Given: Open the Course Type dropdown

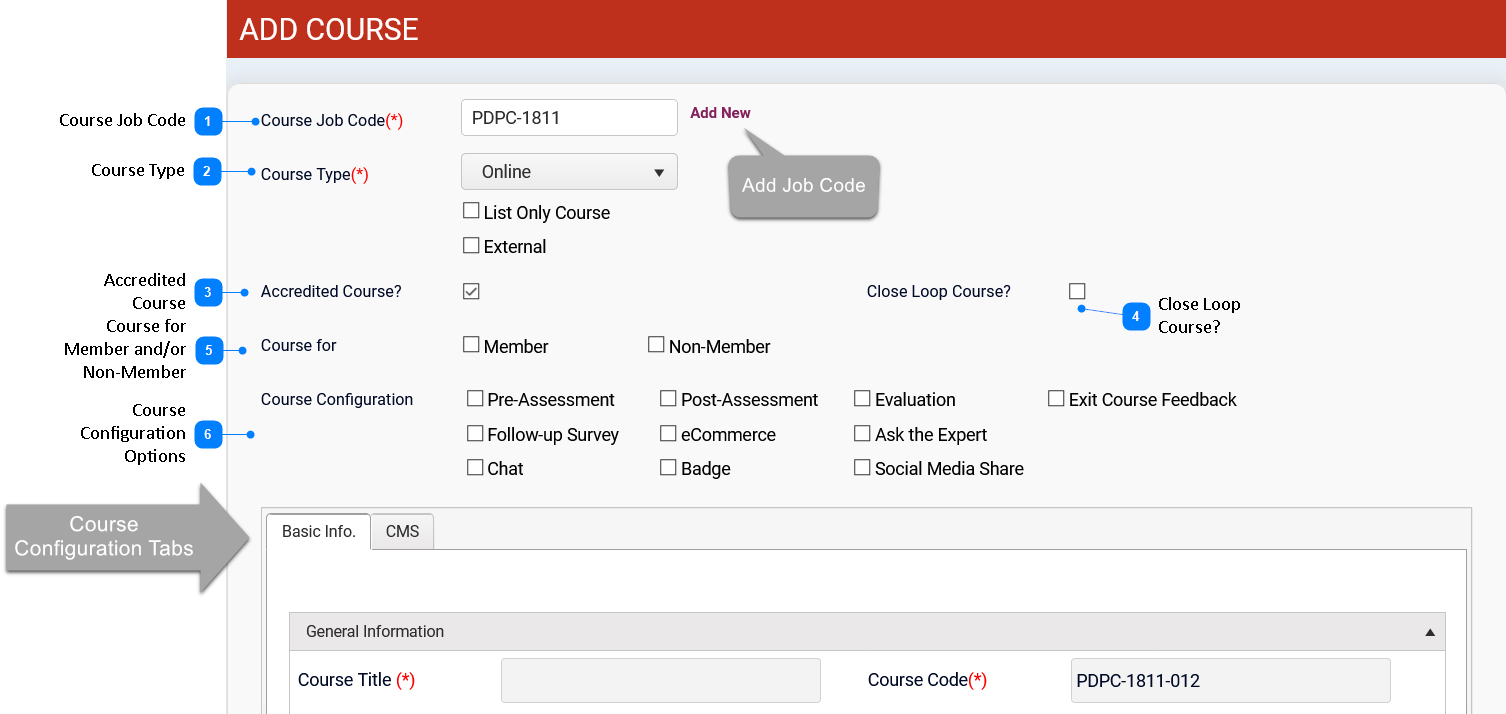Looking at the screenshot, I should click(569, 172).
